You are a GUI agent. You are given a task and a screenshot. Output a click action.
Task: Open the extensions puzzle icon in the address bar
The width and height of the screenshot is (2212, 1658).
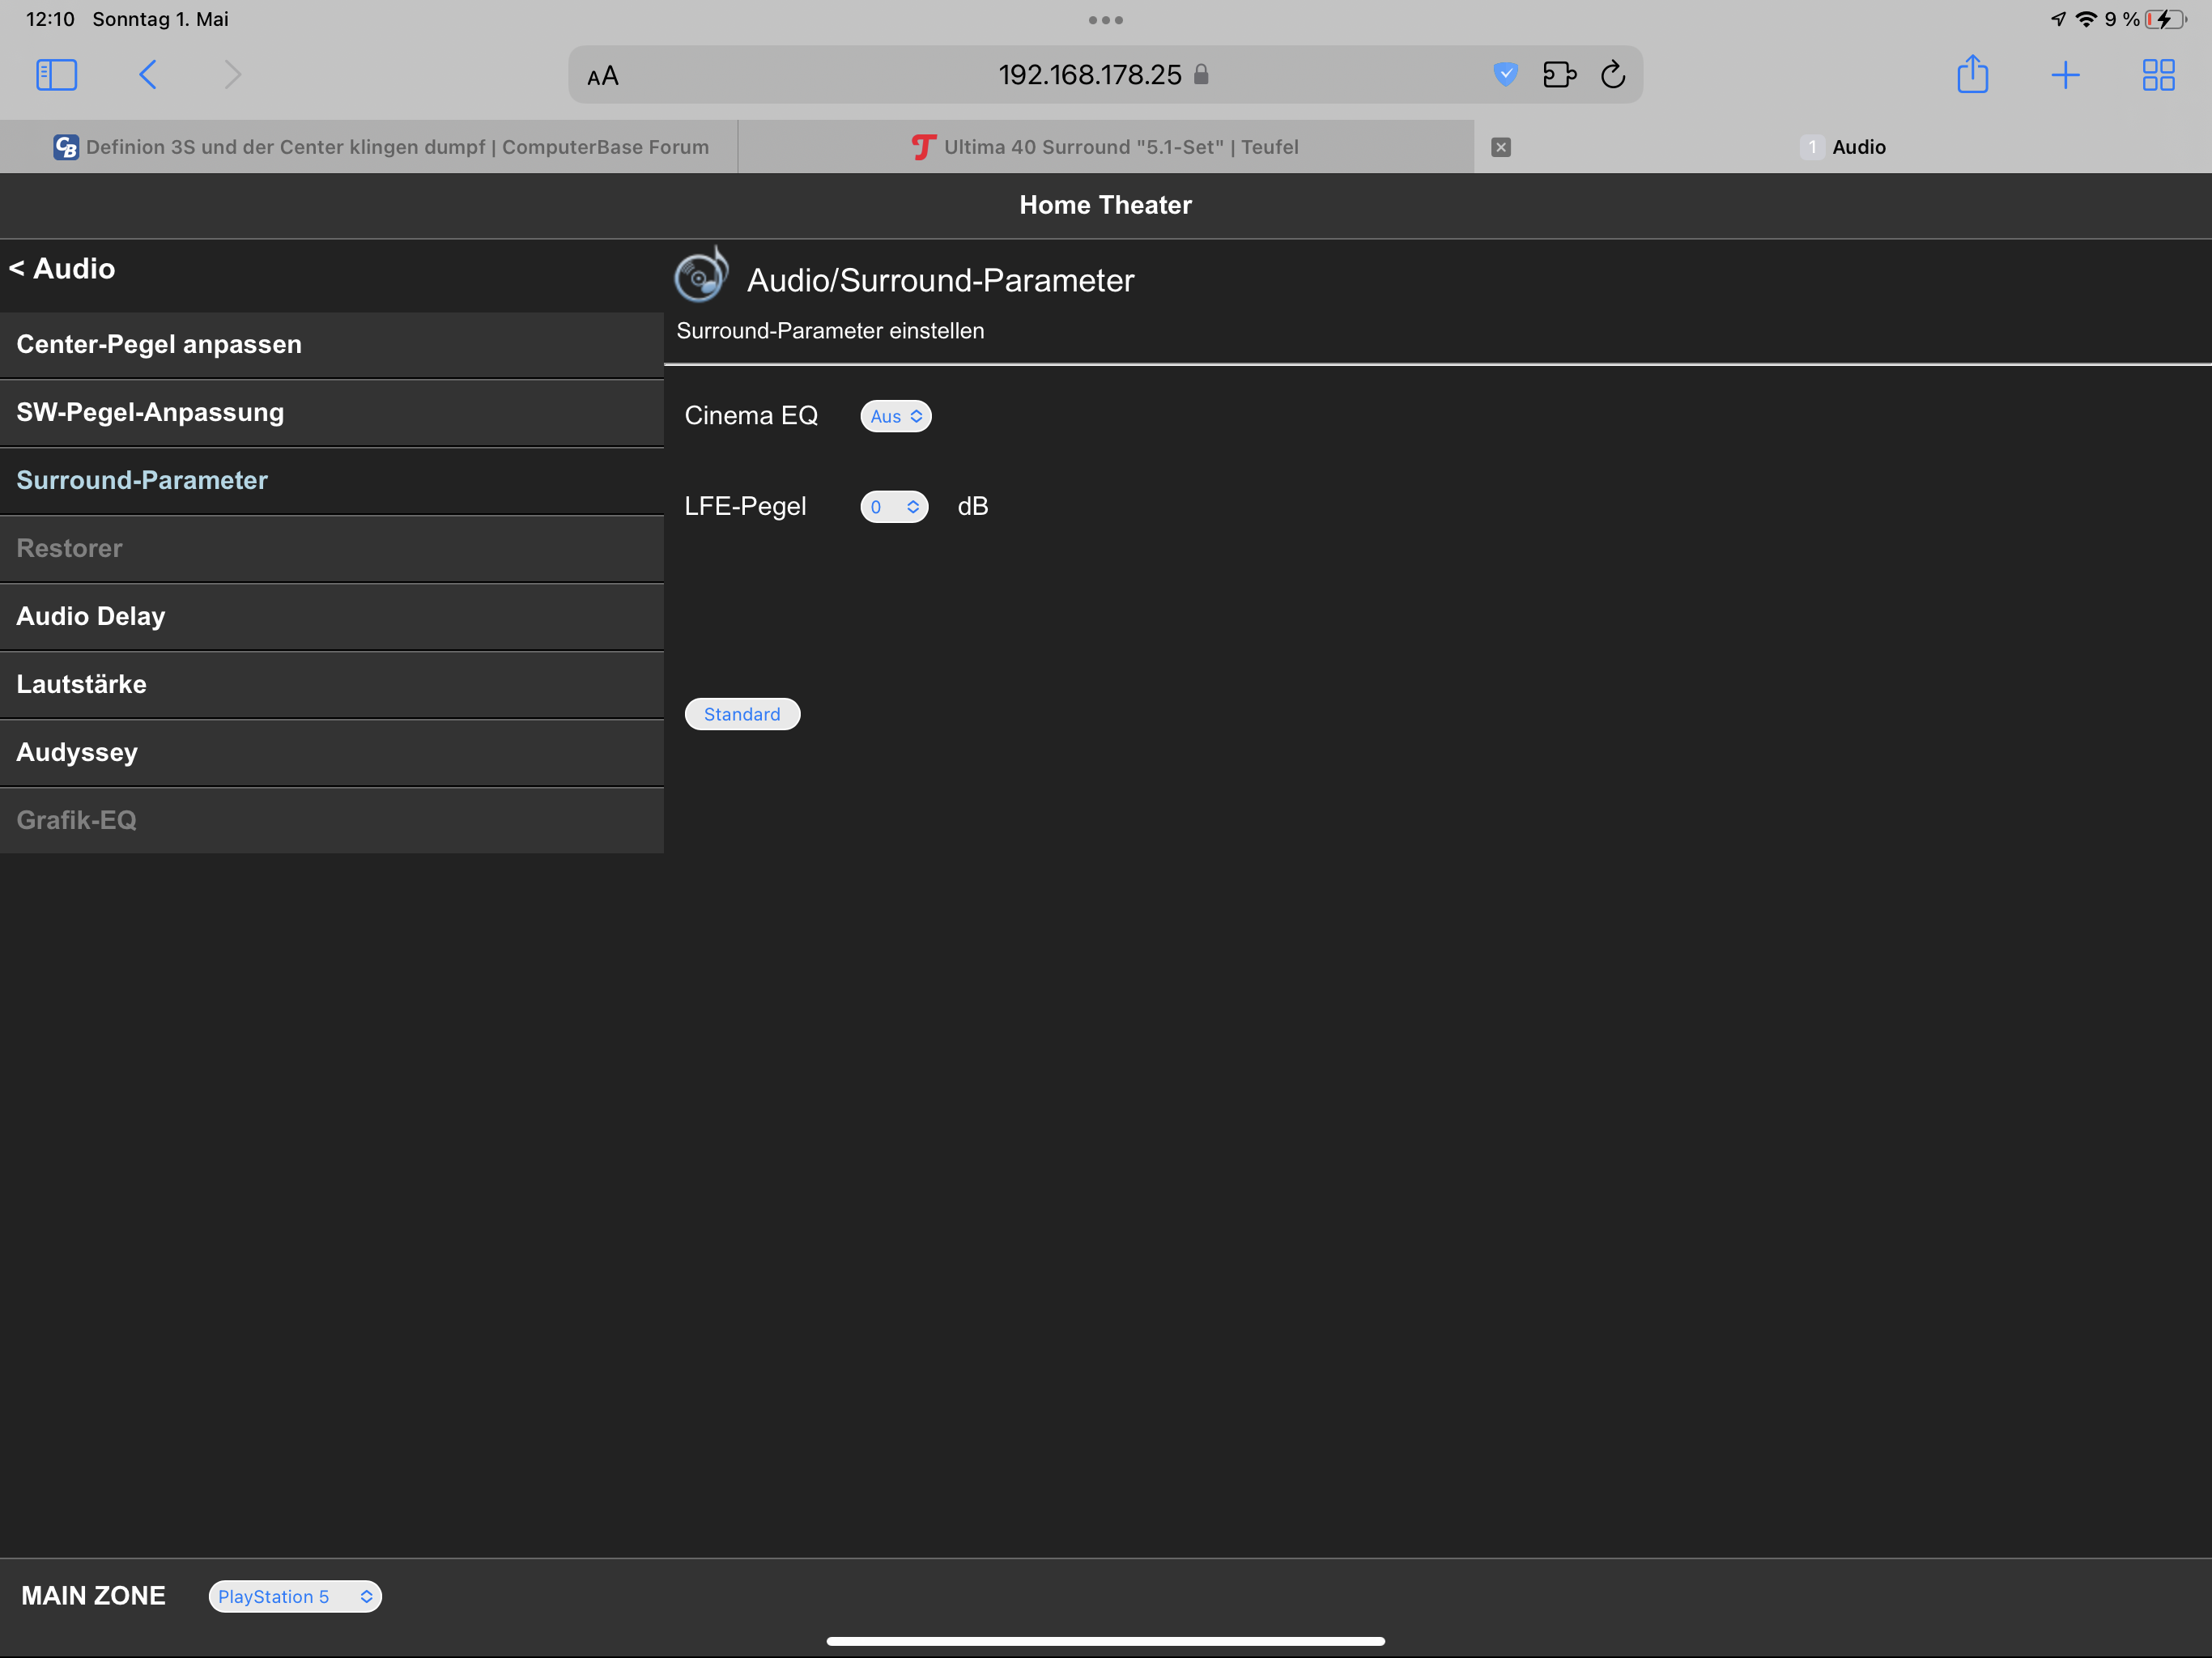coord(1559,75)
